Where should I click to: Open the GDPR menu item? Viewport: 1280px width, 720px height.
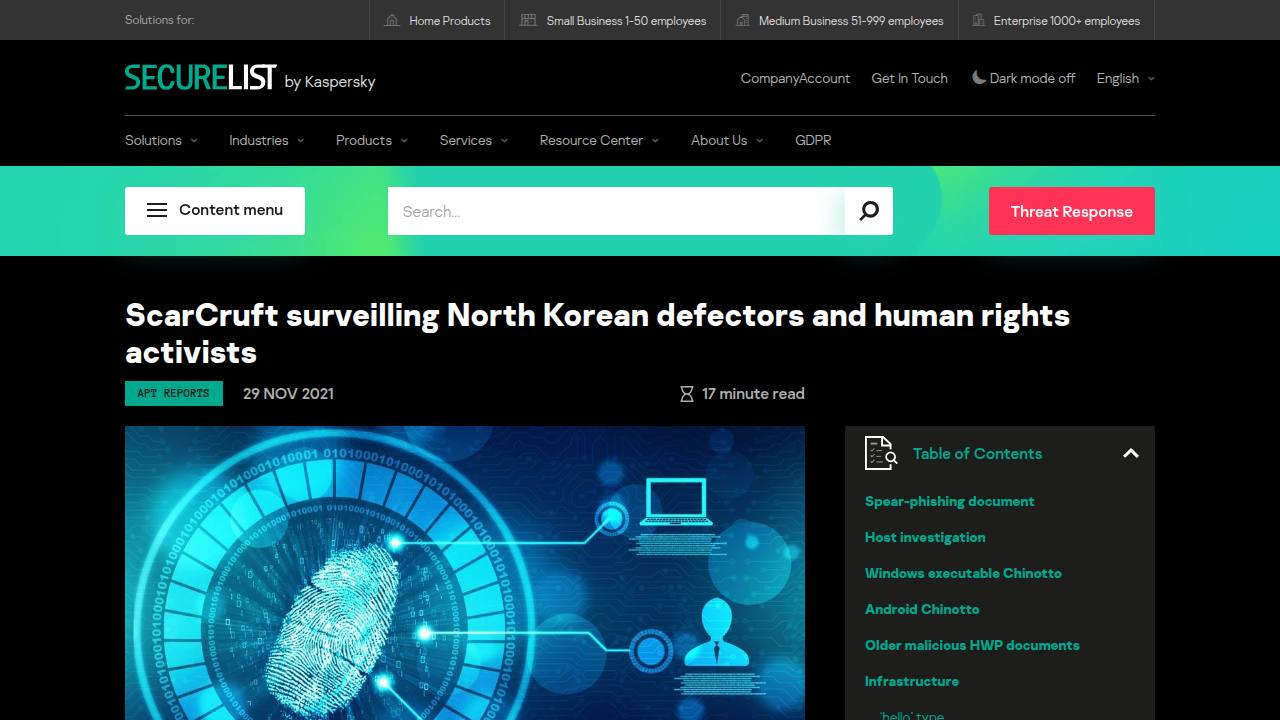(813, 140)
